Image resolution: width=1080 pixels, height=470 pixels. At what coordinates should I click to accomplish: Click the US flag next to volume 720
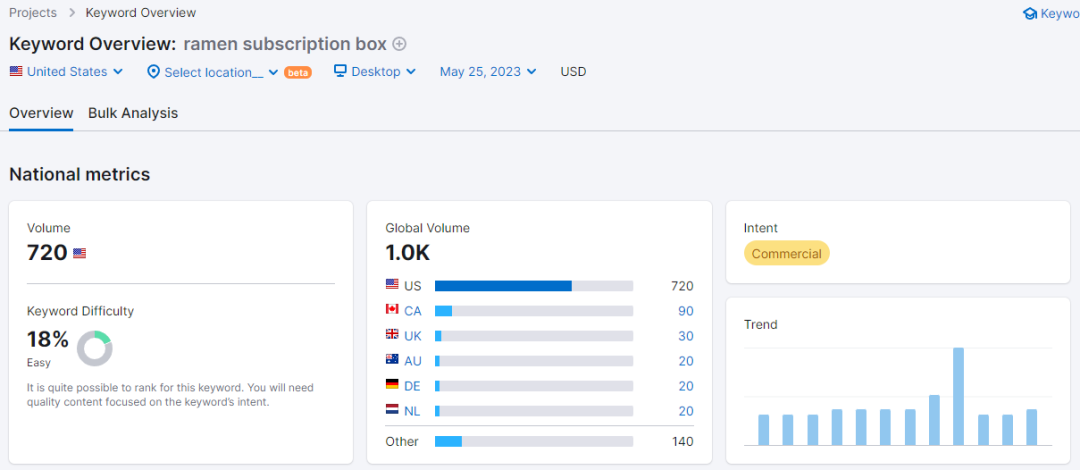coord(80,254)
